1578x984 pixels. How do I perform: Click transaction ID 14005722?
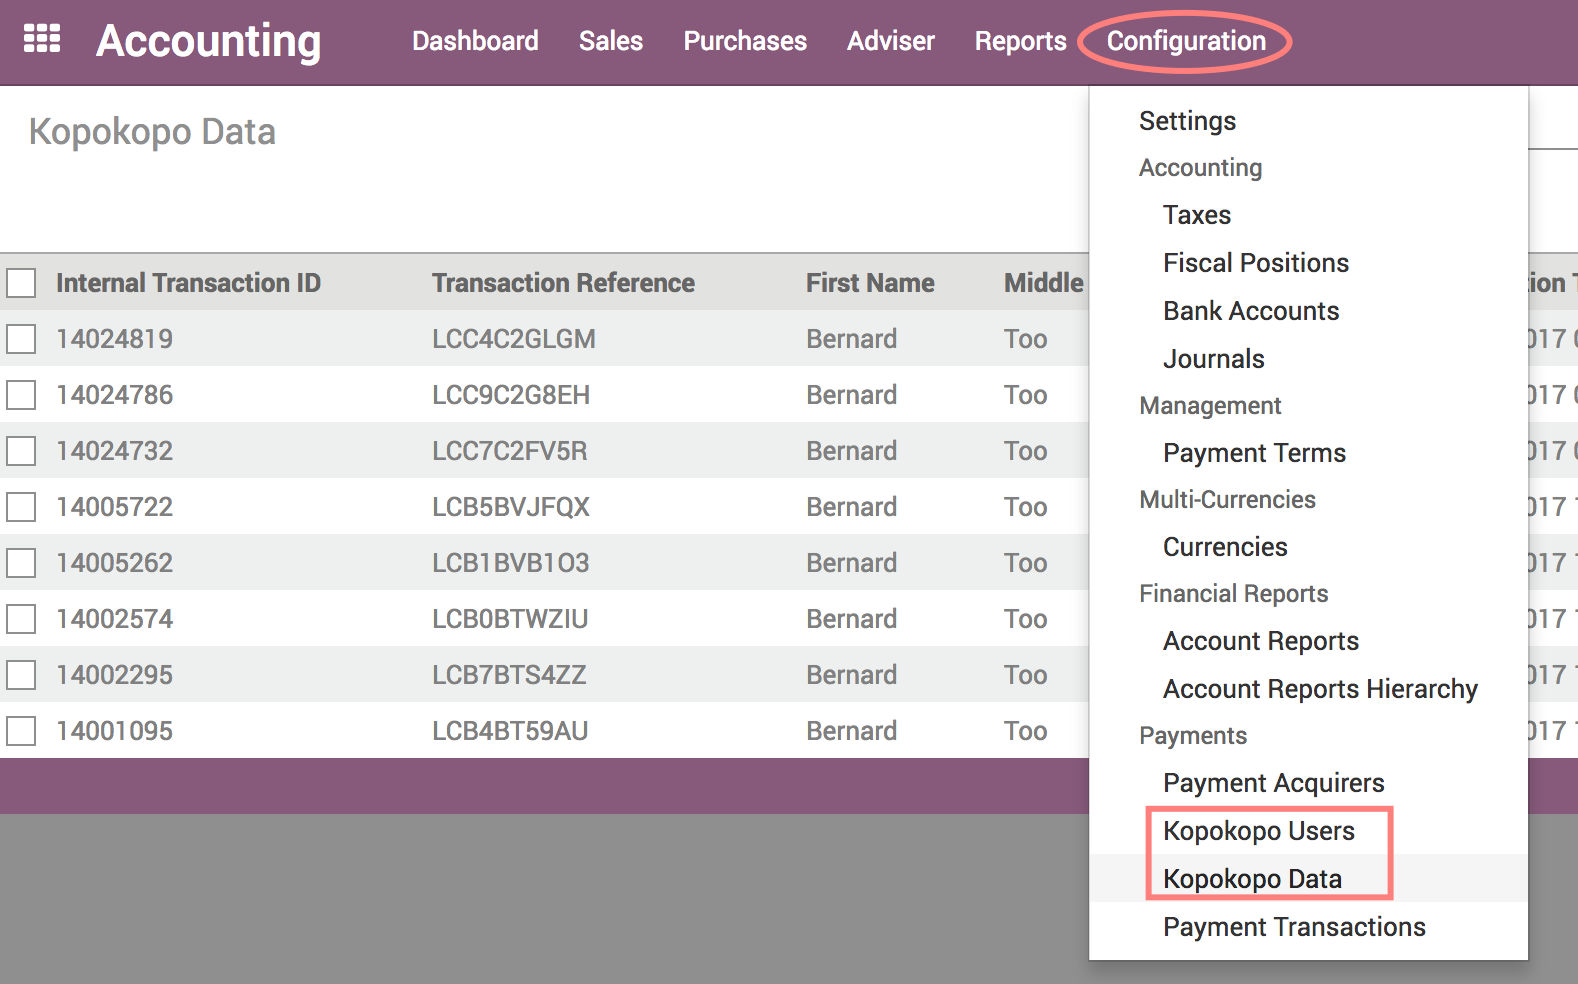(x=114, y=507)
